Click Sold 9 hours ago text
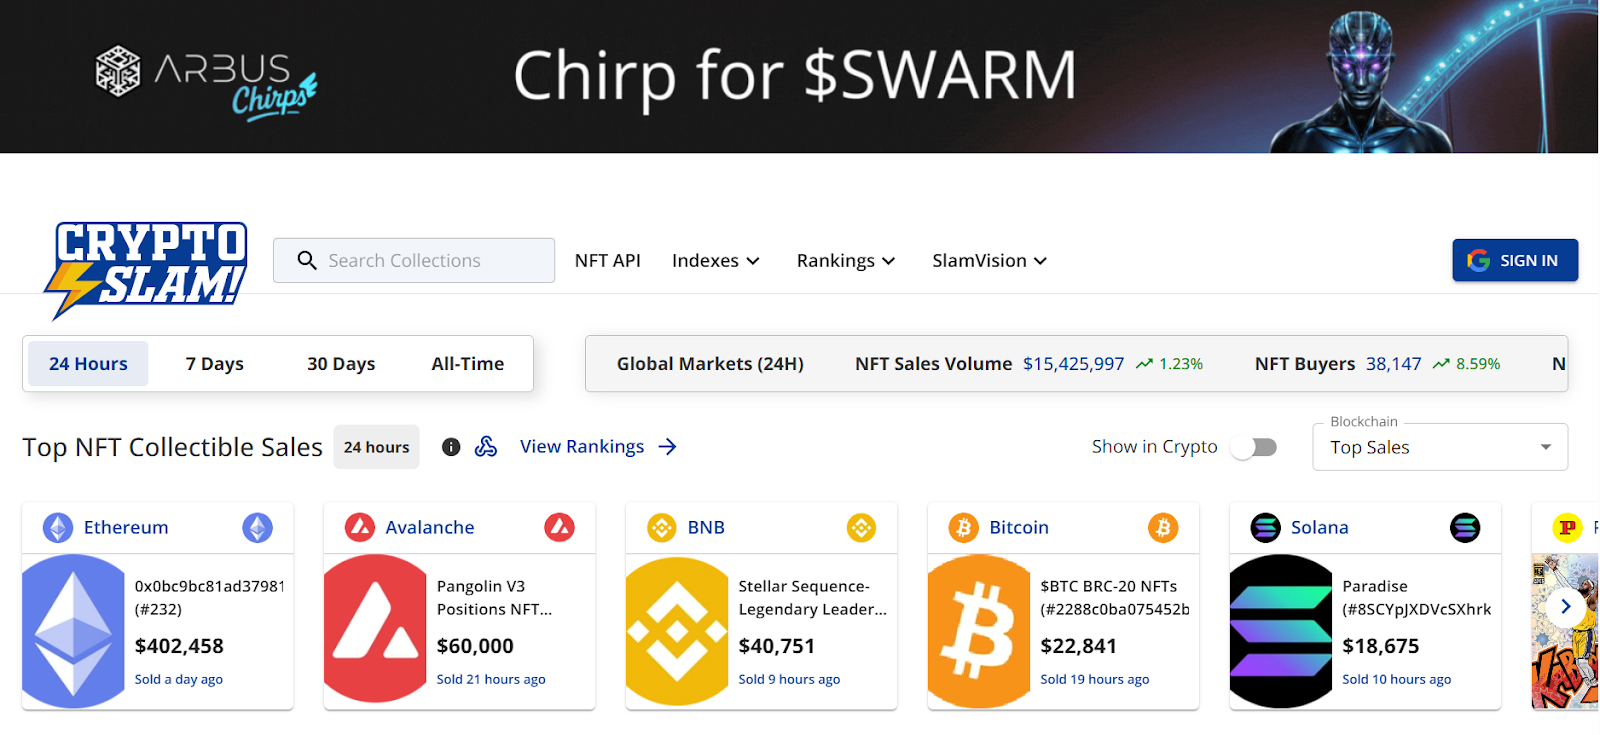The image size is (1600, 735). 789,679
